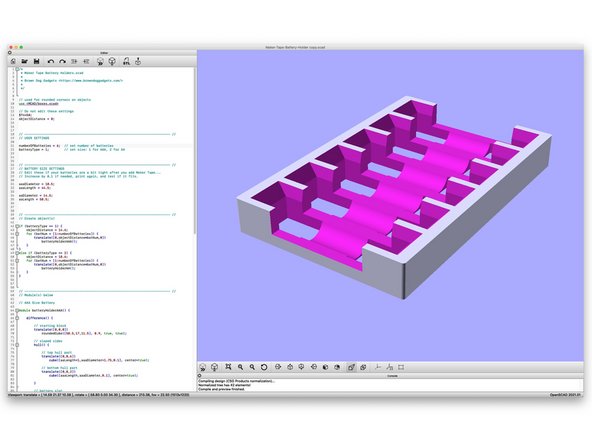Preview the design from editor toolbar
The width and height of the screenshot is (592, 444).
click(x=100, y=62)
